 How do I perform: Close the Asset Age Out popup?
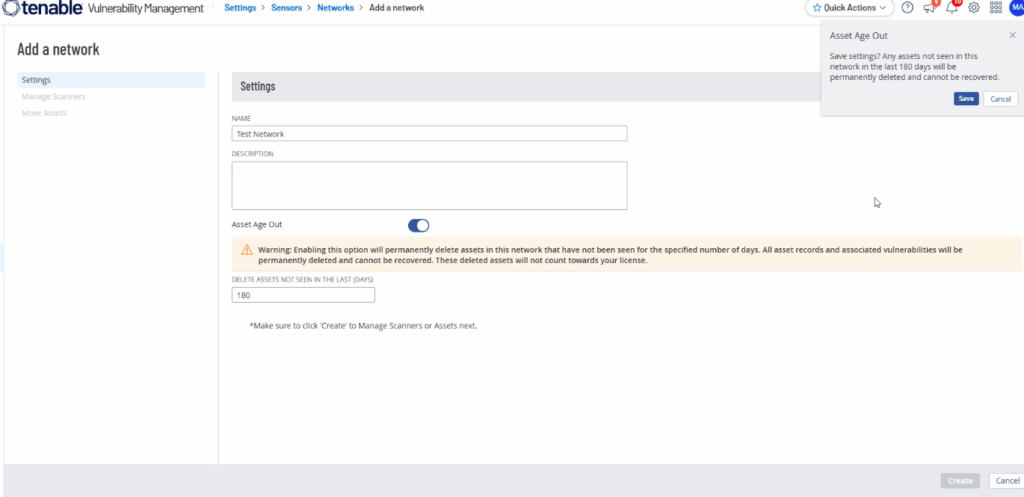pyautogui.click(x=1012, y=35)
